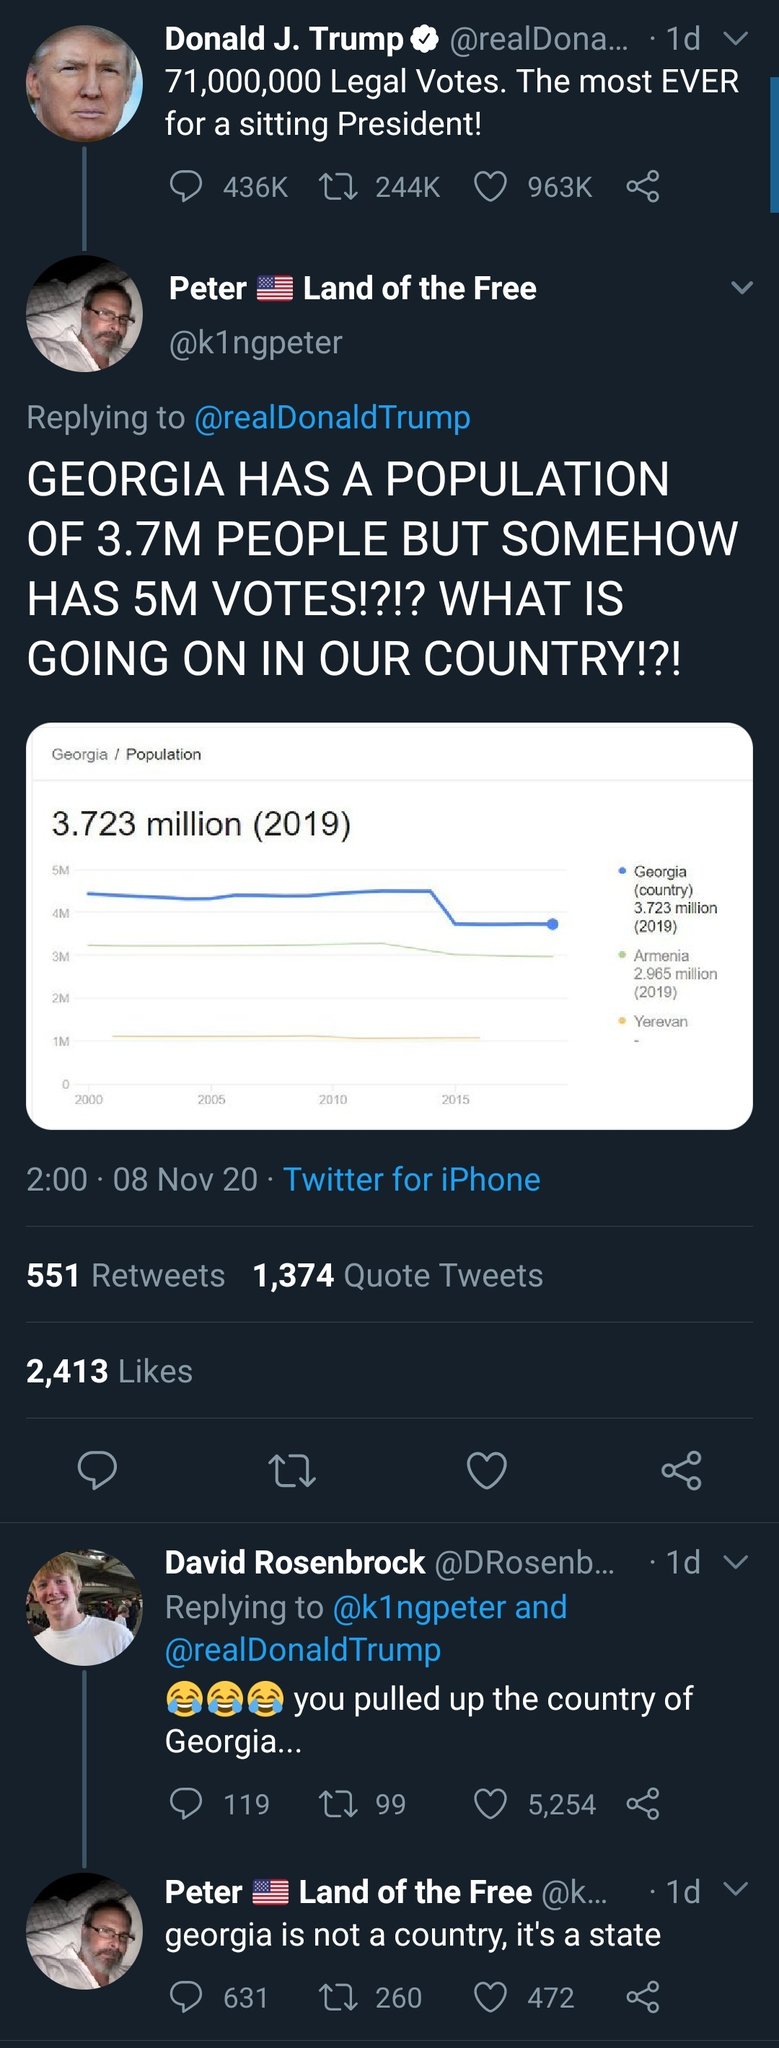Share Trump's Legal Votes tweet
This screenshot has height=2048, width=779.
[x=642, y=187]
